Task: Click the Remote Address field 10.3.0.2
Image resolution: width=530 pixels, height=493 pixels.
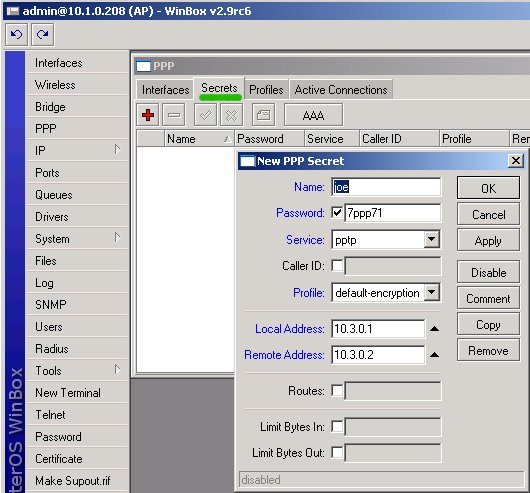Action: [x=378, y=354]
